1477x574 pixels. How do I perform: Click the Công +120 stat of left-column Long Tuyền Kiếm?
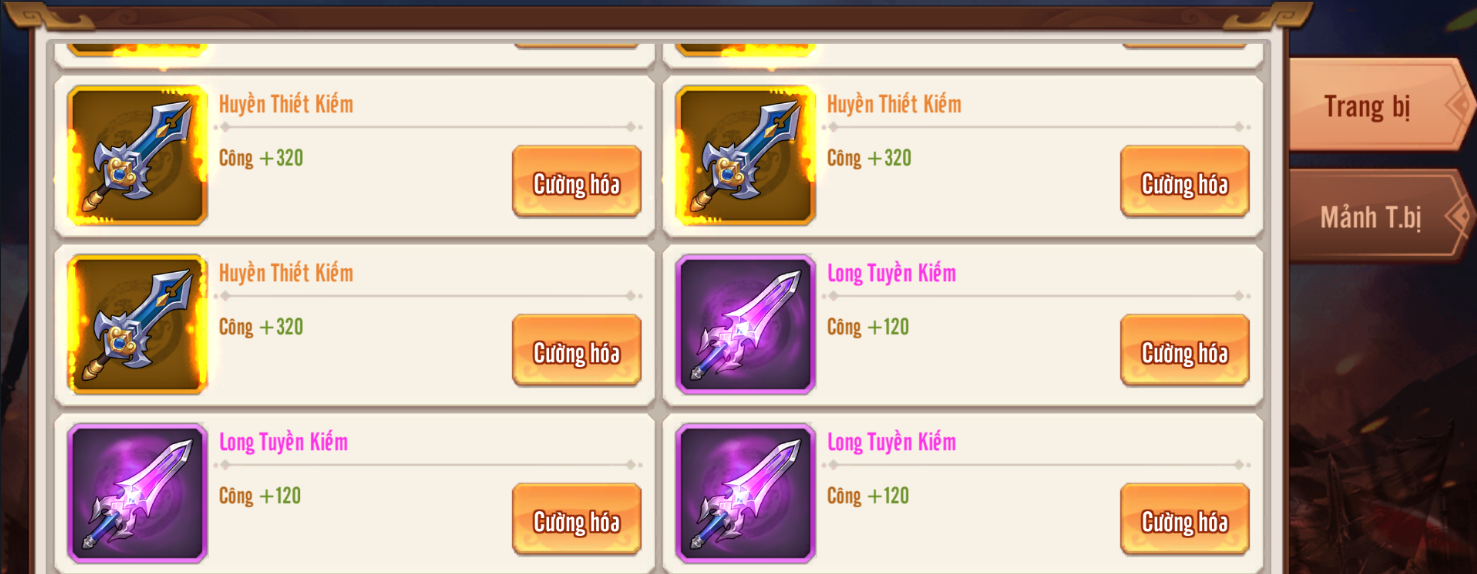tap(260, 496)
